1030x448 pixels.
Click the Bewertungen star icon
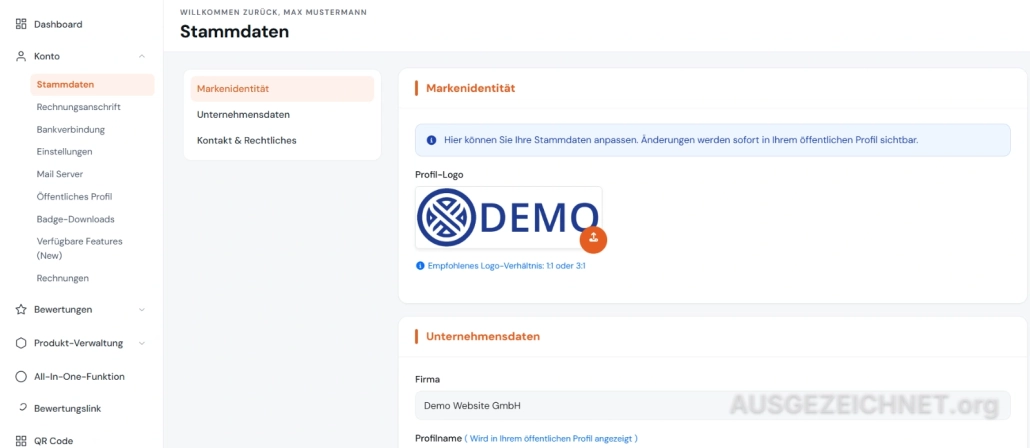tap(21, 309)
